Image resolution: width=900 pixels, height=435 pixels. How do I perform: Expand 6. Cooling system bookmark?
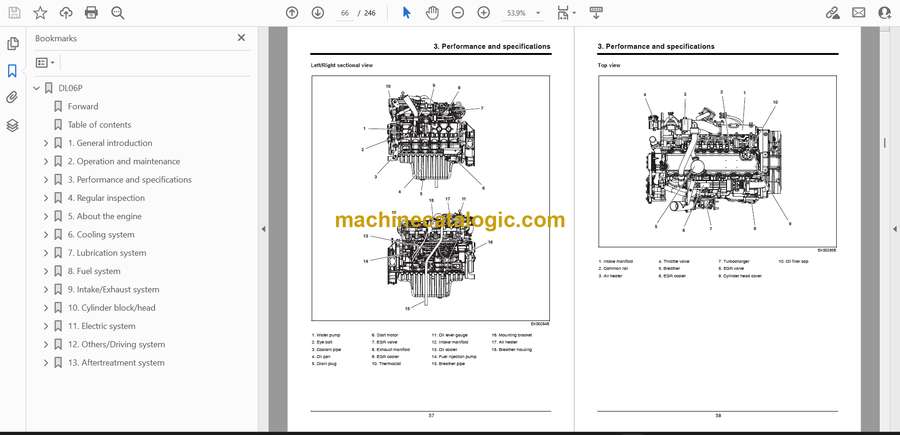(x=46, y=235)
